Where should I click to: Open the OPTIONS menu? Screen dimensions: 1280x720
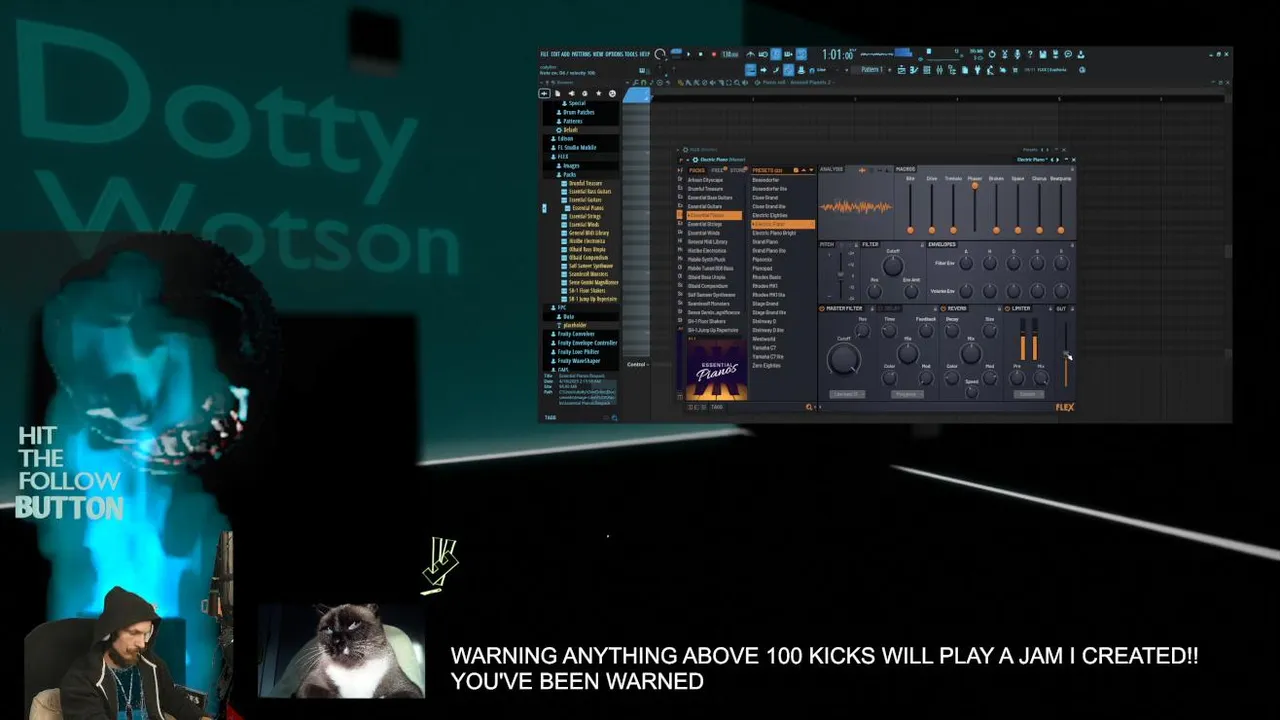(x=614, y=54)
